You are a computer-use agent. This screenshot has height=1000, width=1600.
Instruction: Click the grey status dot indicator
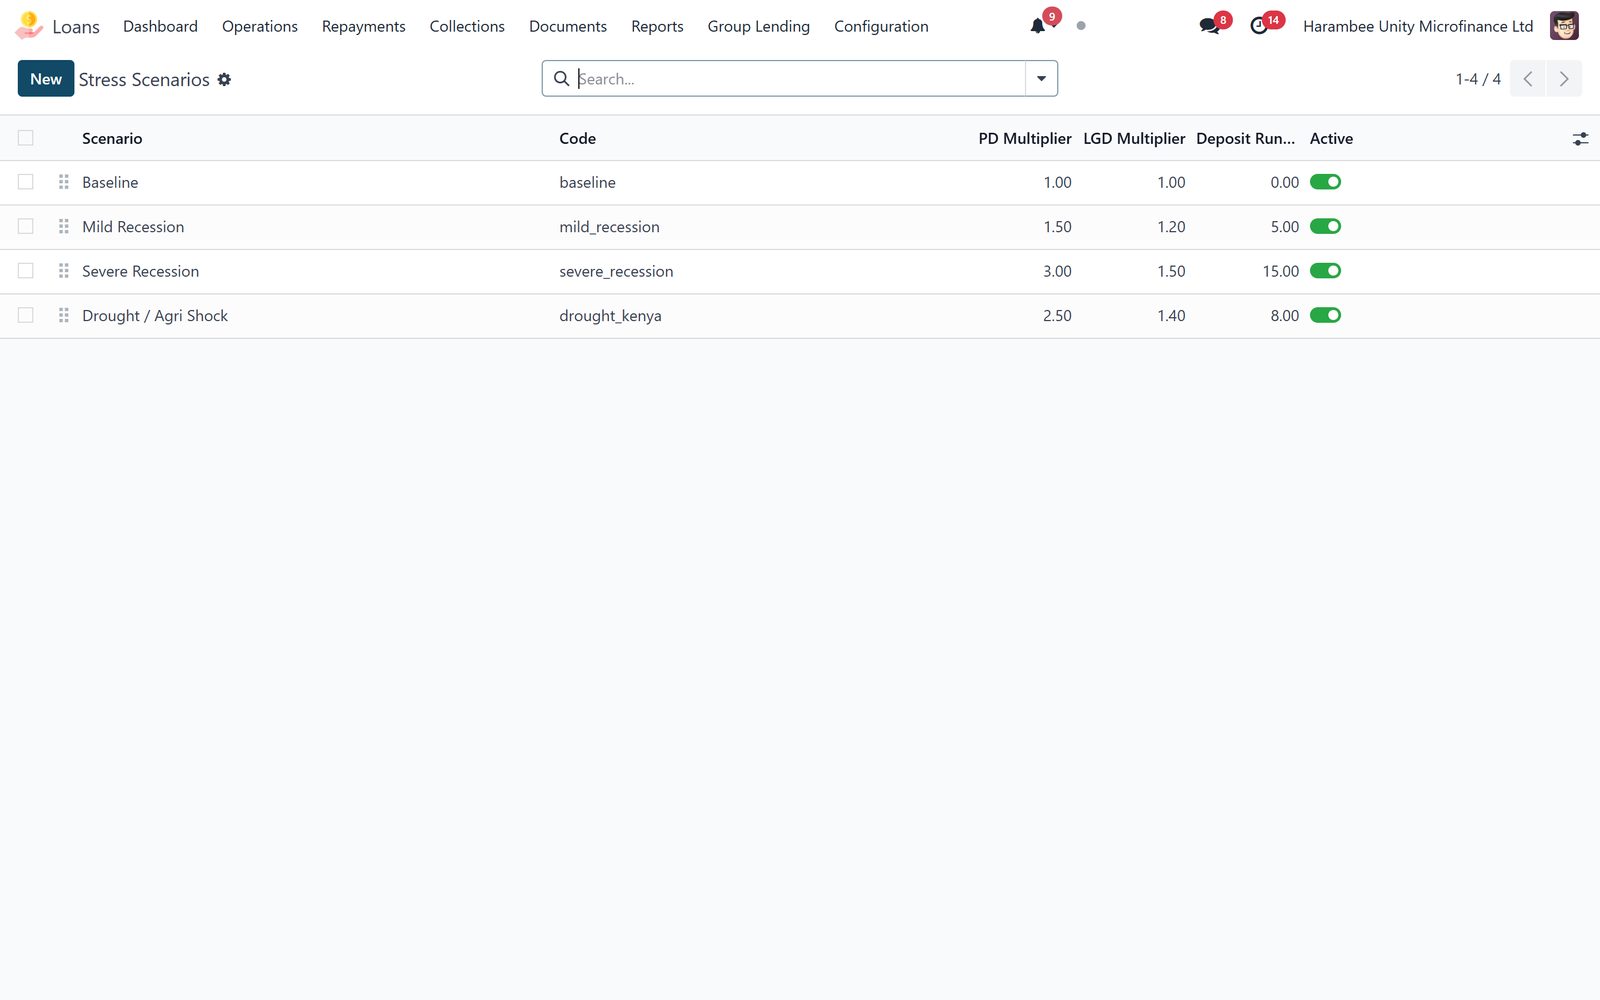tap(1081, 26)
